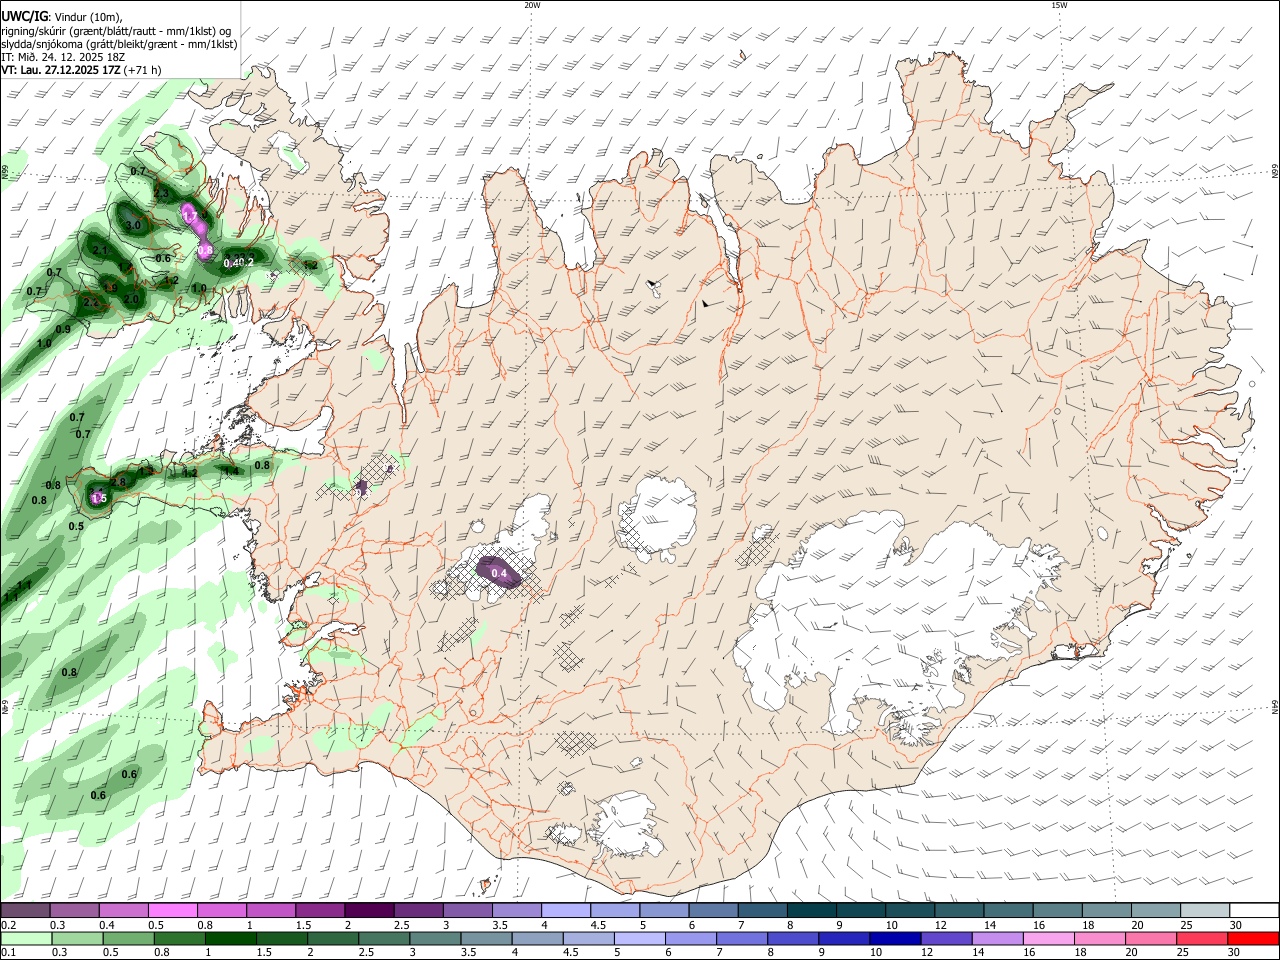
Task: Click the 0.4 value on the central purple patch
Action: click(x=500, y=574)
